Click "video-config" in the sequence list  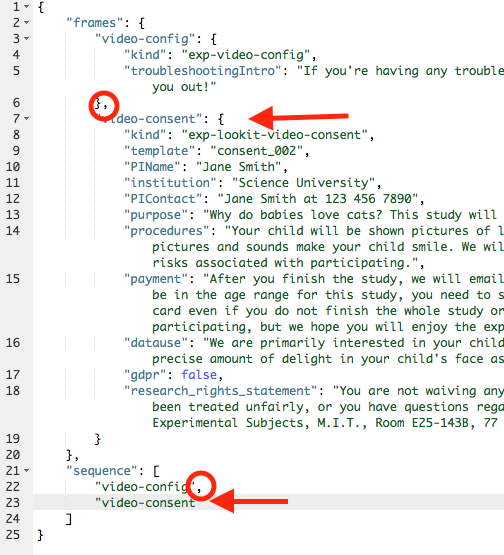click(x=145, y=487)
